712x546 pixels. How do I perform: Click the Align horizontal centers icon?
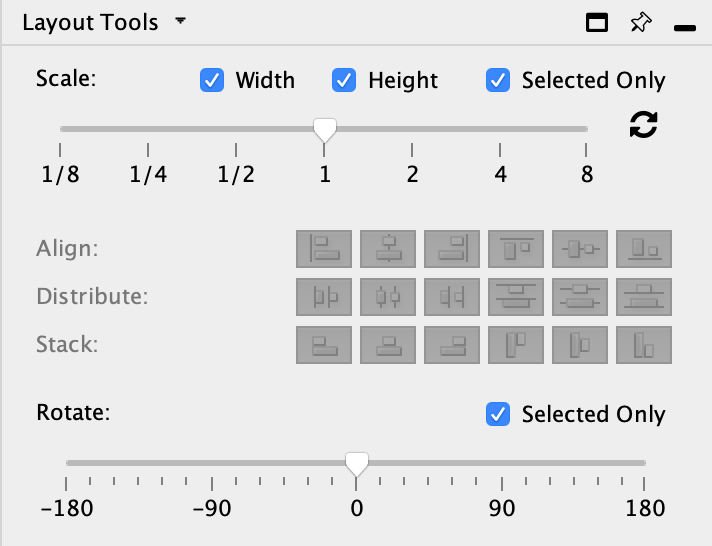click(388, 249)
